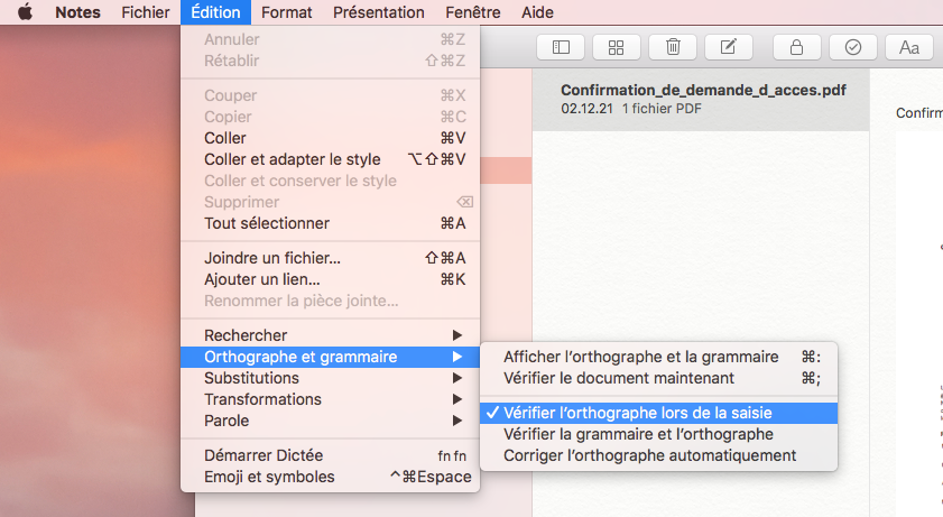943x517 pixels.
Task: Open the Format menu
Action: point(286,12)
